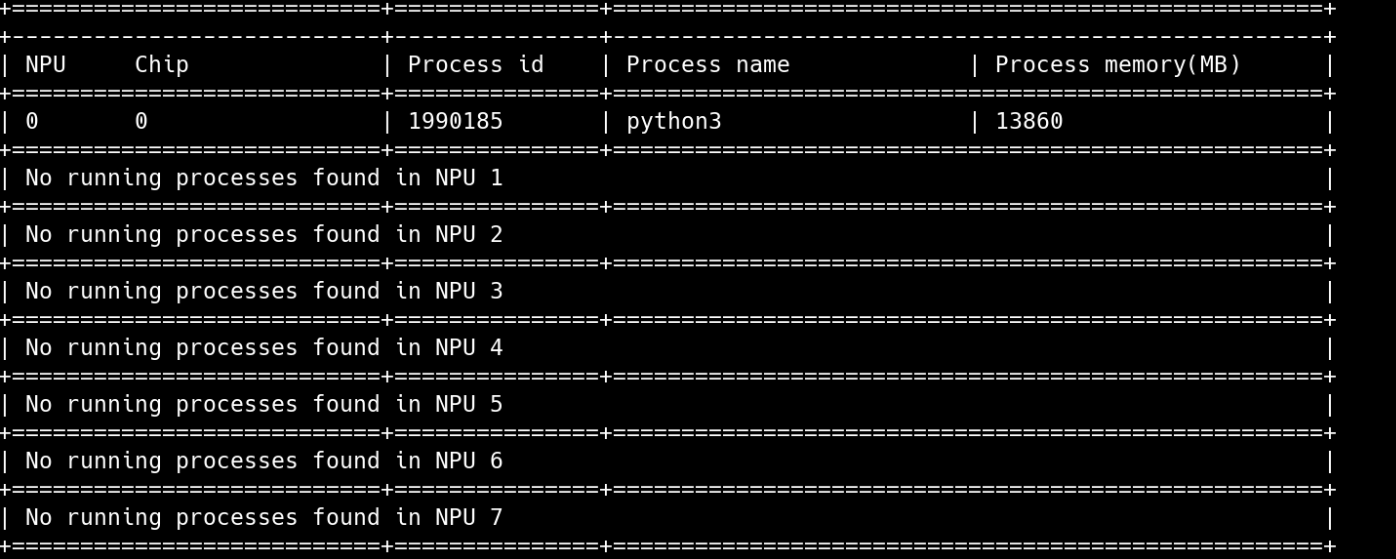Click "No running processes found in NPU 1"
This screenshot has height=559, width=1396.
pyautogui.click(x=263, y=179)
